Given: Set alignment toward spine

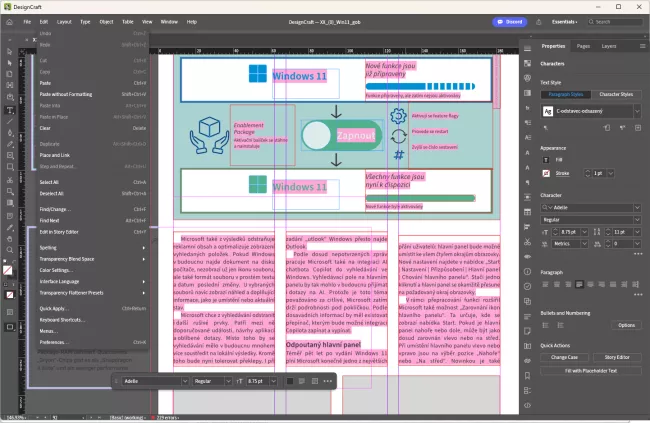Looking at the screenshot, I should pos(624,284).
